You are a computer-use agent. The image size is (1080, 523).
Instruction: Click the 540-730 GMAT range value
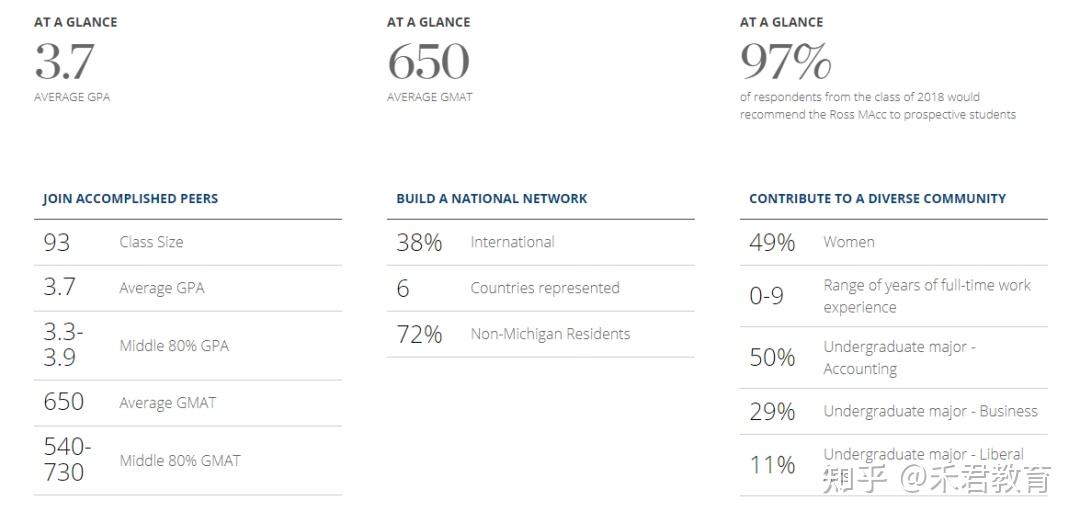pos(67,460)
